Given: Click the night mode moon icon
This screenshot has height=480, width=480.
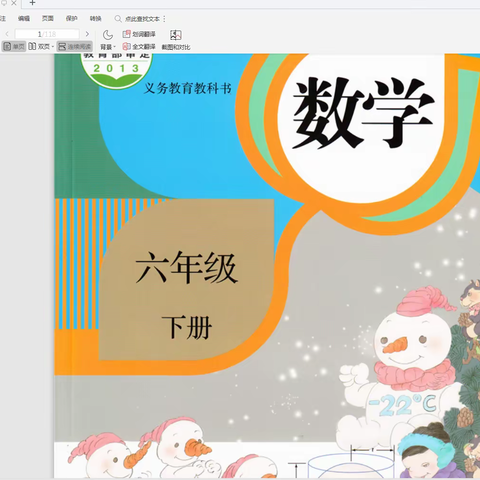Looking at the screenshot, I should point(108,35).
